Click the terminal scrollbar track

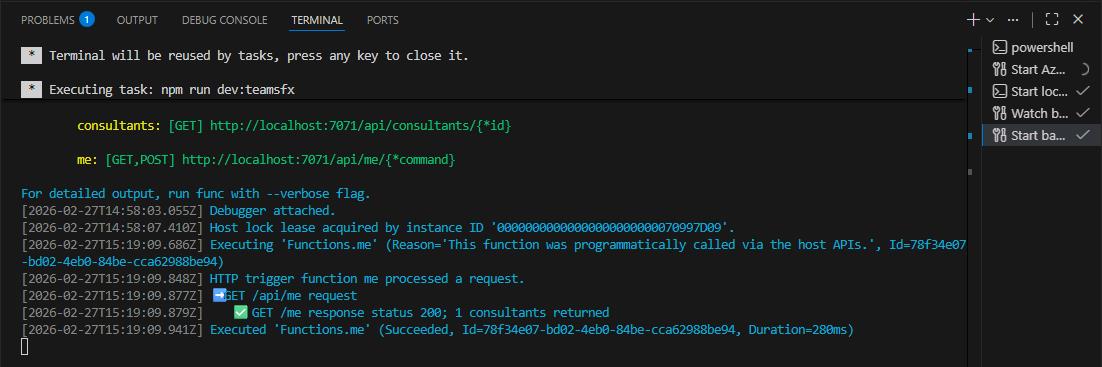tap(970, 211)
